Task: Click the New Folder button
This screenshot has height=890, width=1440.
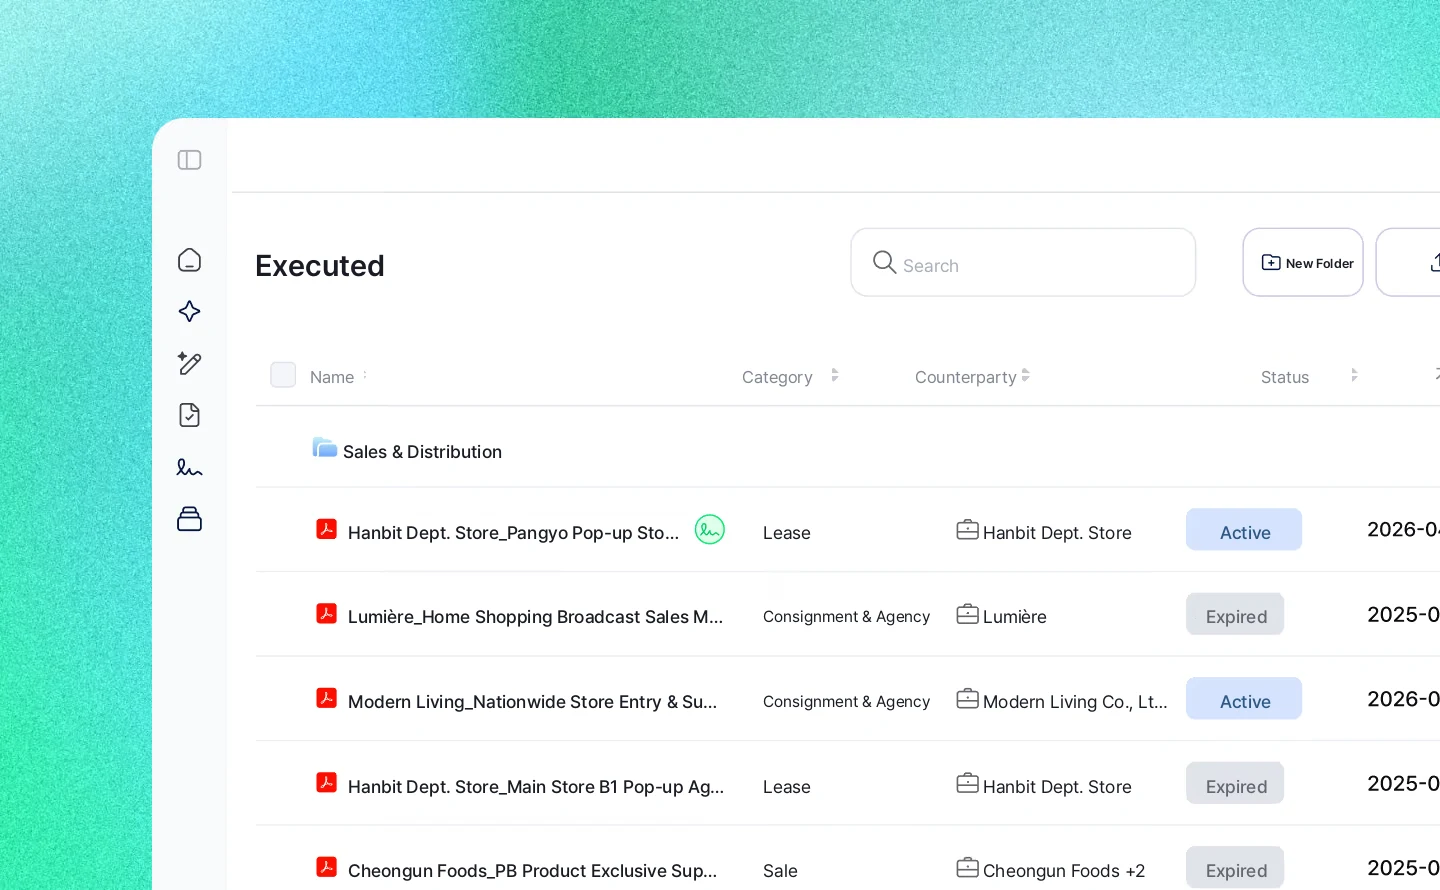Action: click(x=1303, y=262)
